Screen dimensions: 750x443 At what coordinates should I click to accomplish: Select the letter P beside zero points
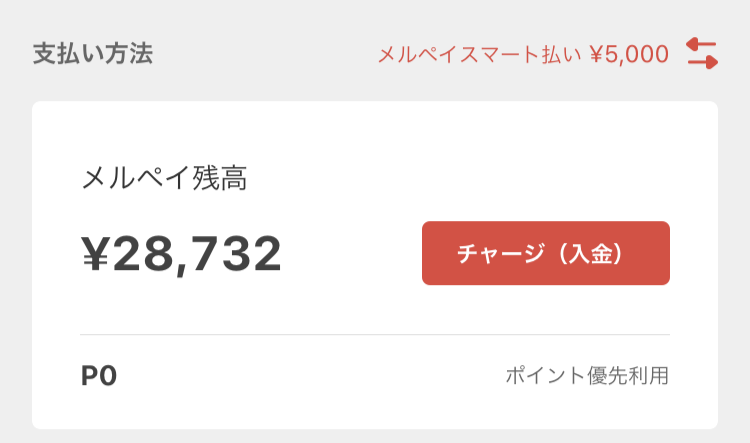click(90, 376)
